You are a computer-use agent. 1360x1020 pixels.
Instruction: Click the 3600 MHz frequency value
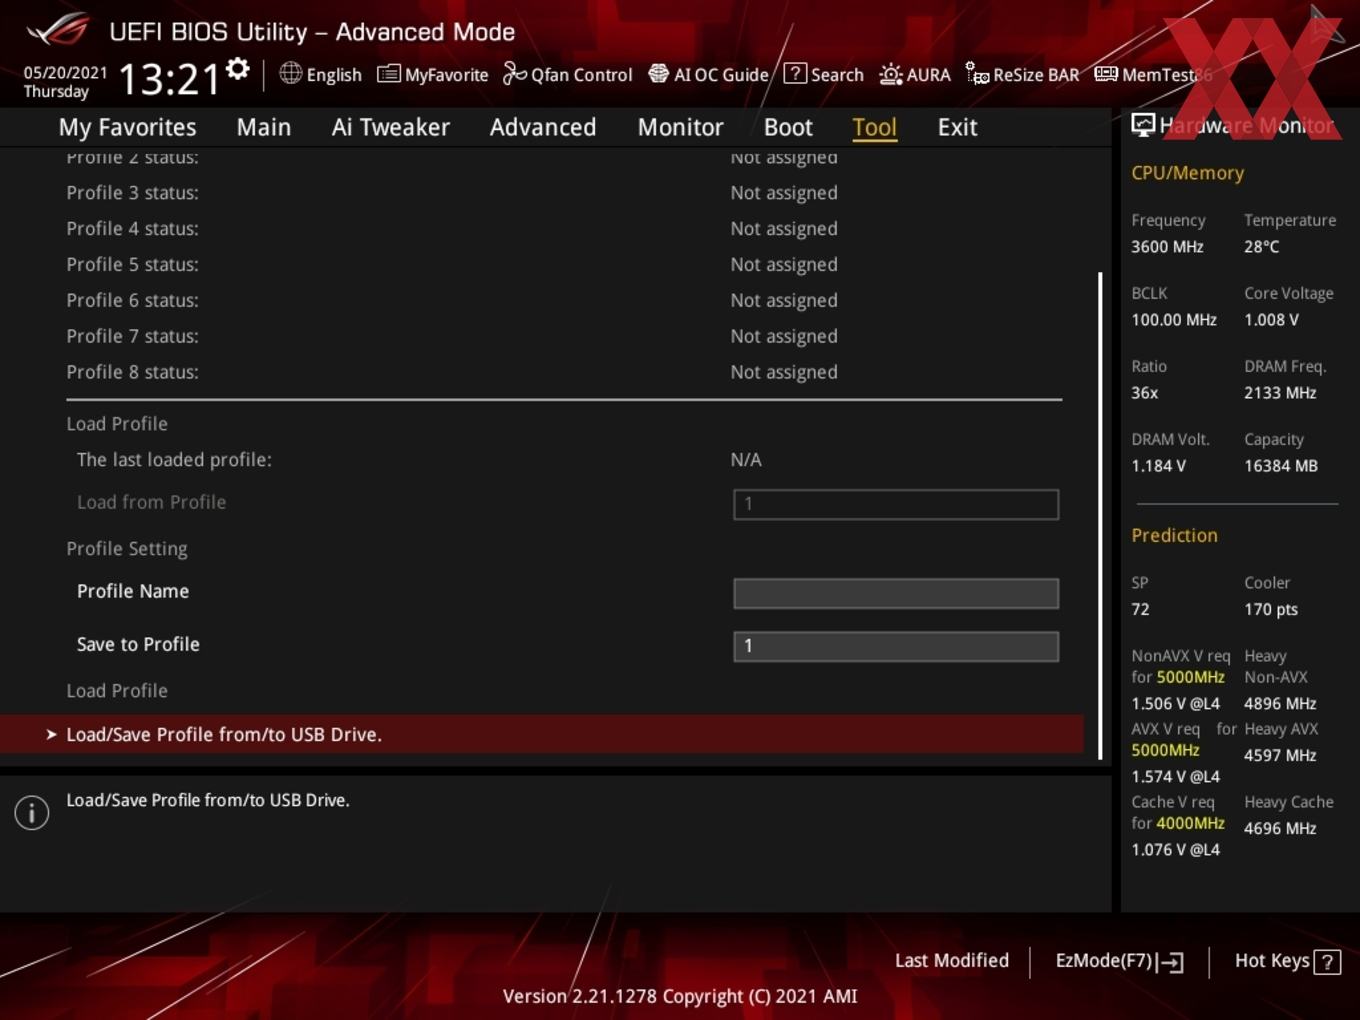click(1167, 246)
